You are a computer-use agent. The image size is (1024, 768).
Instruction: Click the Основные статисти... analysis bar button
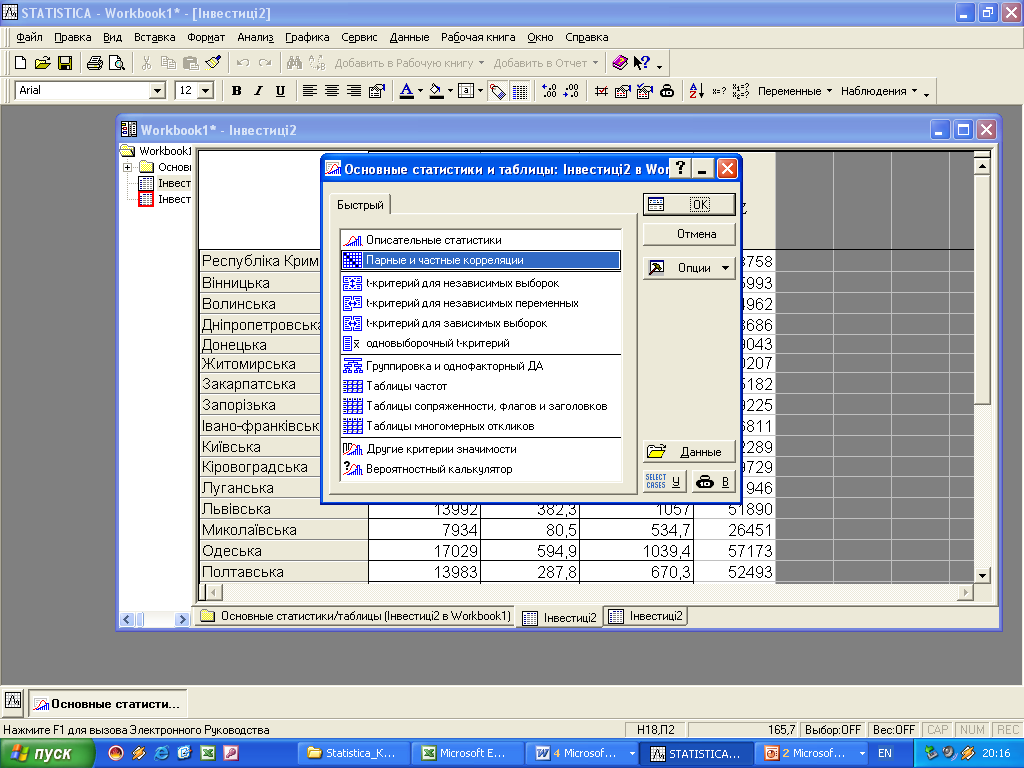(x=107, y=703)
